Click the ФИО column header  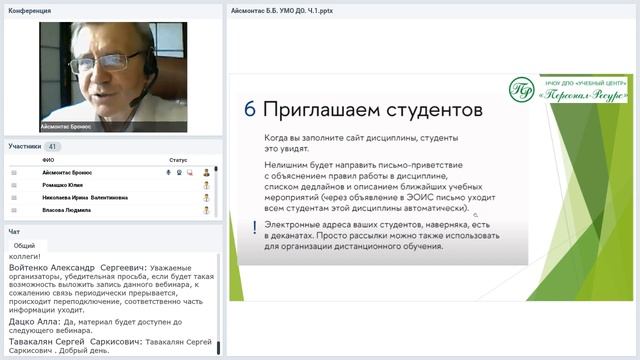click(x=48, y=160)
